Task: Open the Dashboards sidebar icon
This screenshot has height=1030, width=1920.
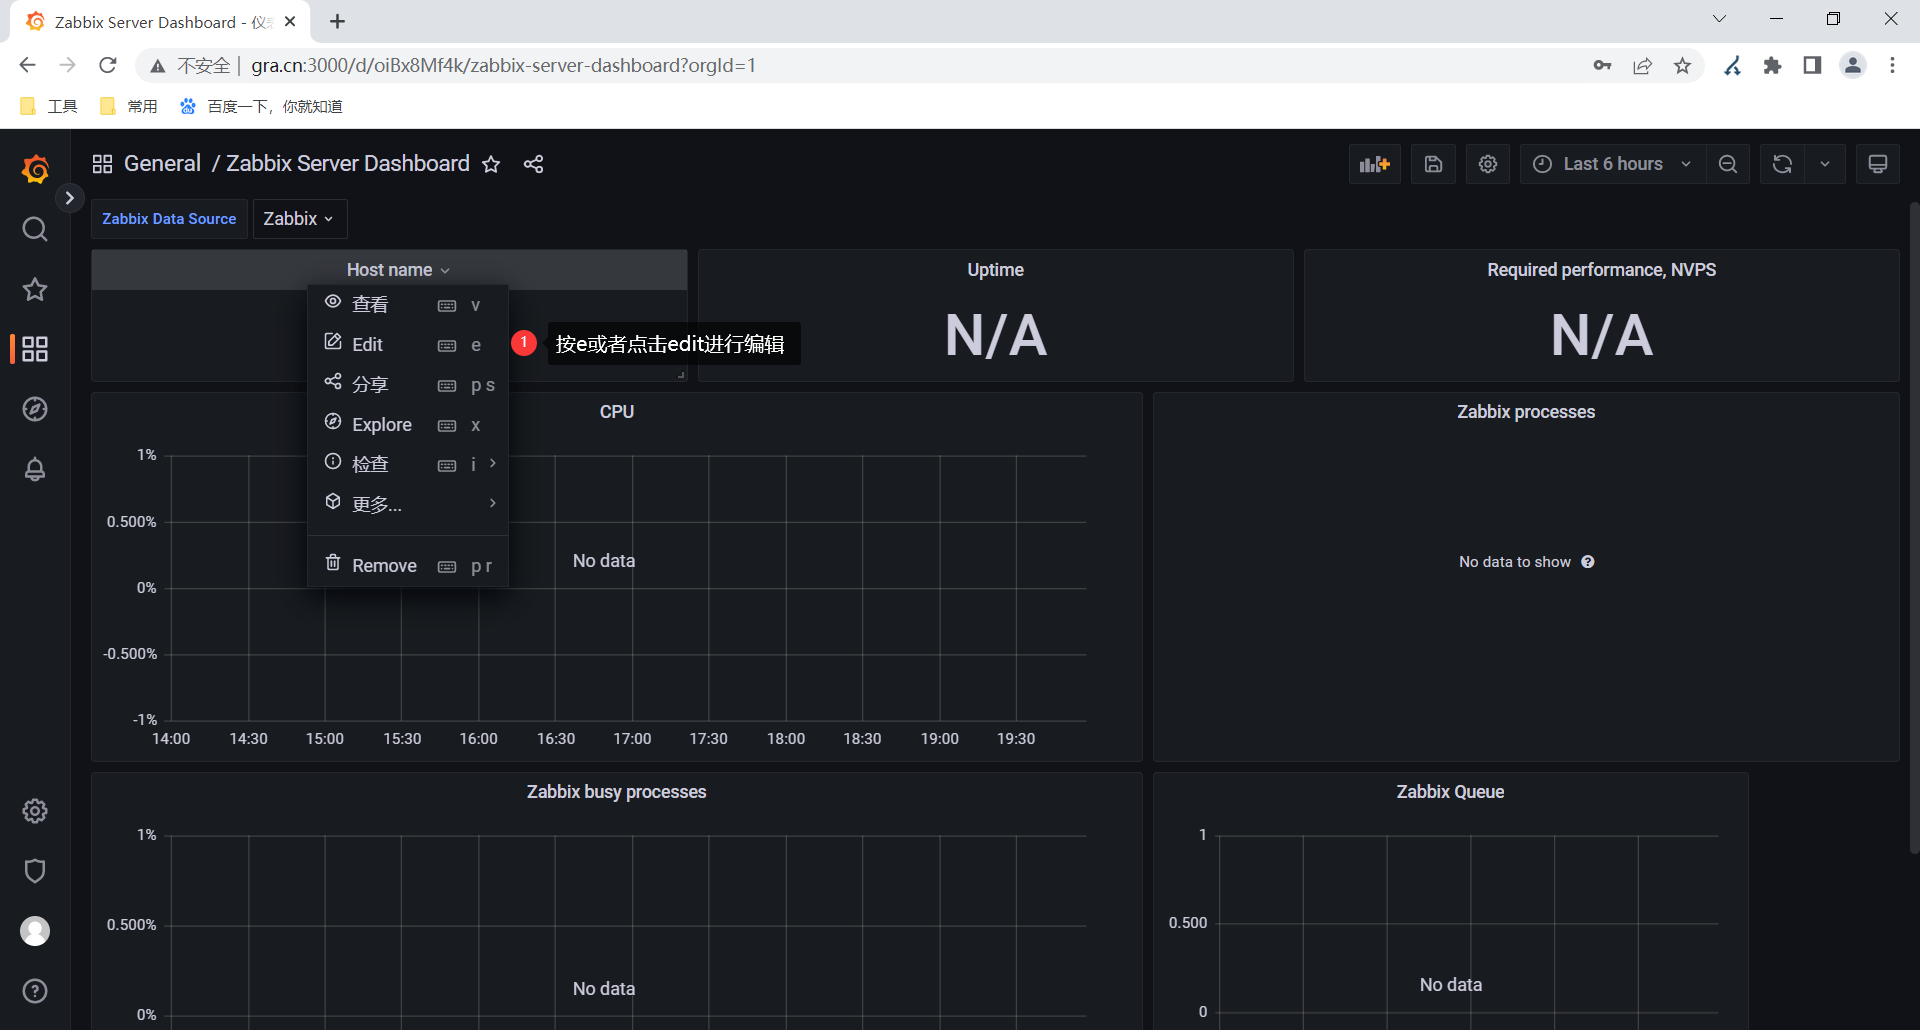Action: tap(35, 349)
